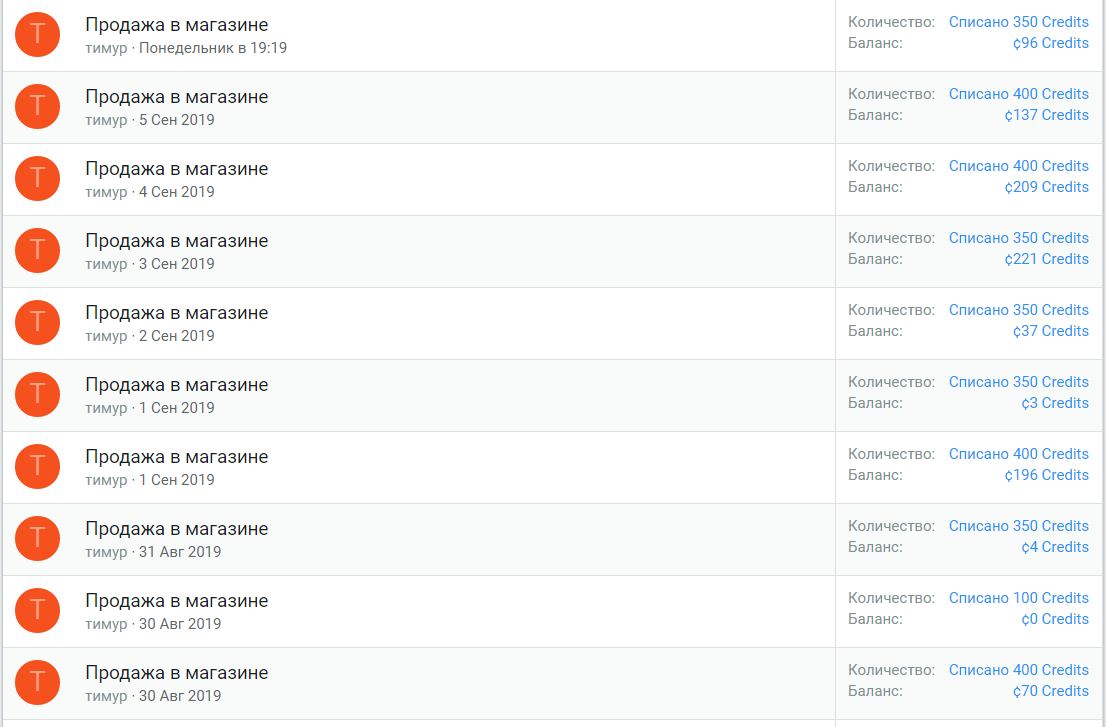Click the T avatar for 2 Сен 2019 sale
Viewport: 1106px width, 727px height.
(x=38, y=322)
